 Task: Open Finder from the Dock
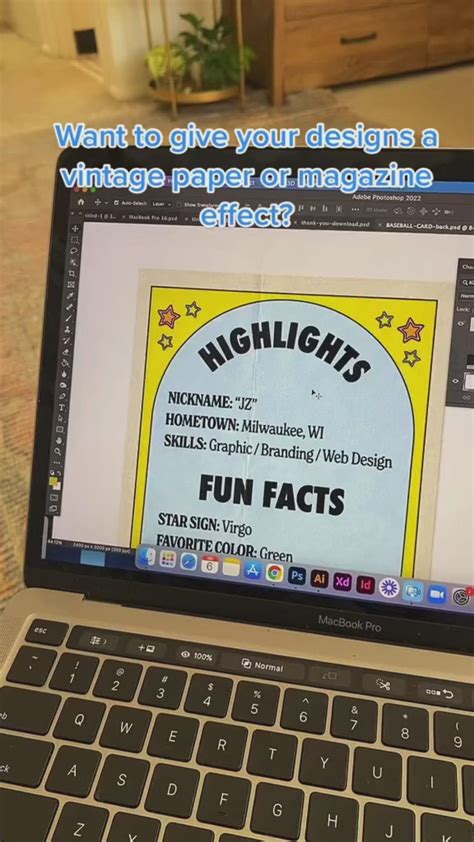point(147,557)
